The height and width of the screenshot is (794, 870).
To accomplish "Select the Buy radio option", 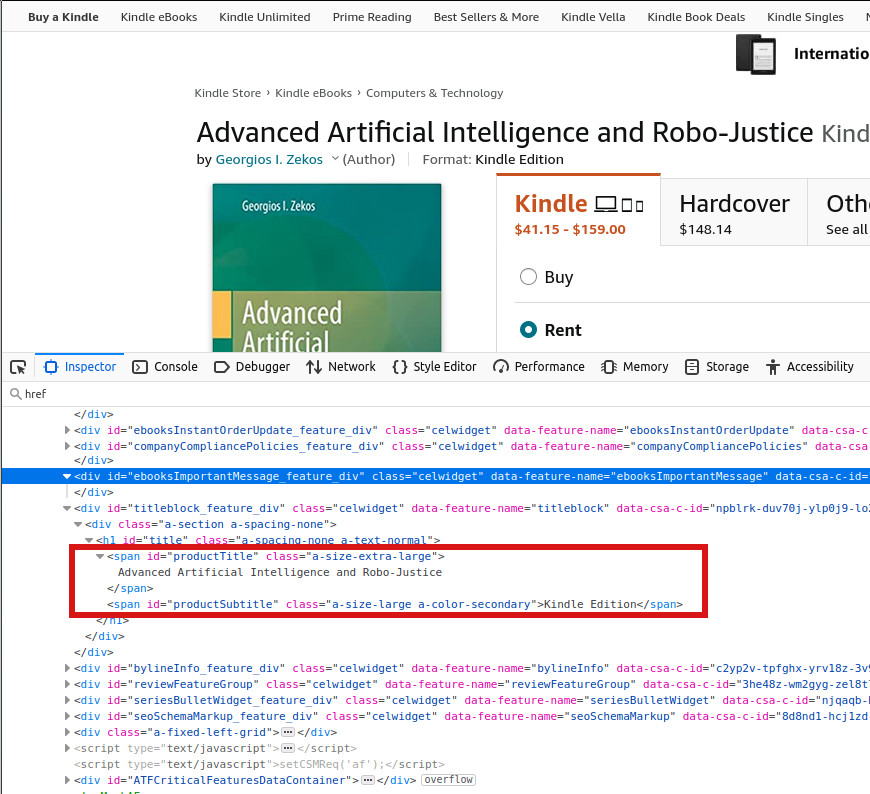I will point(528,277).
